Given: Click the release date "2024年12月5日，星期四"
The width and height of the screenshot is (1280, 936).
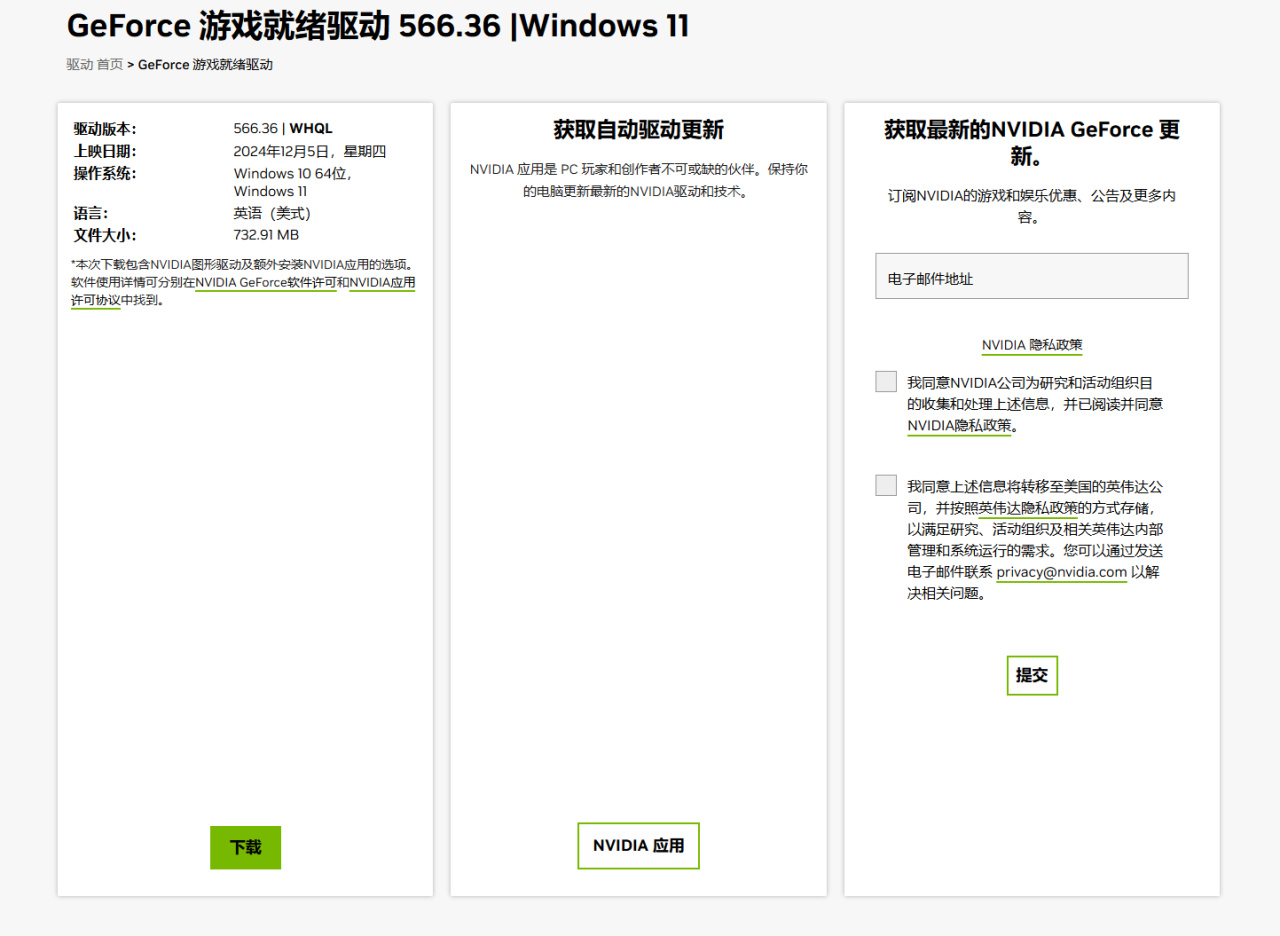Looking at the screenshot, I should click(x=310, y=151).
